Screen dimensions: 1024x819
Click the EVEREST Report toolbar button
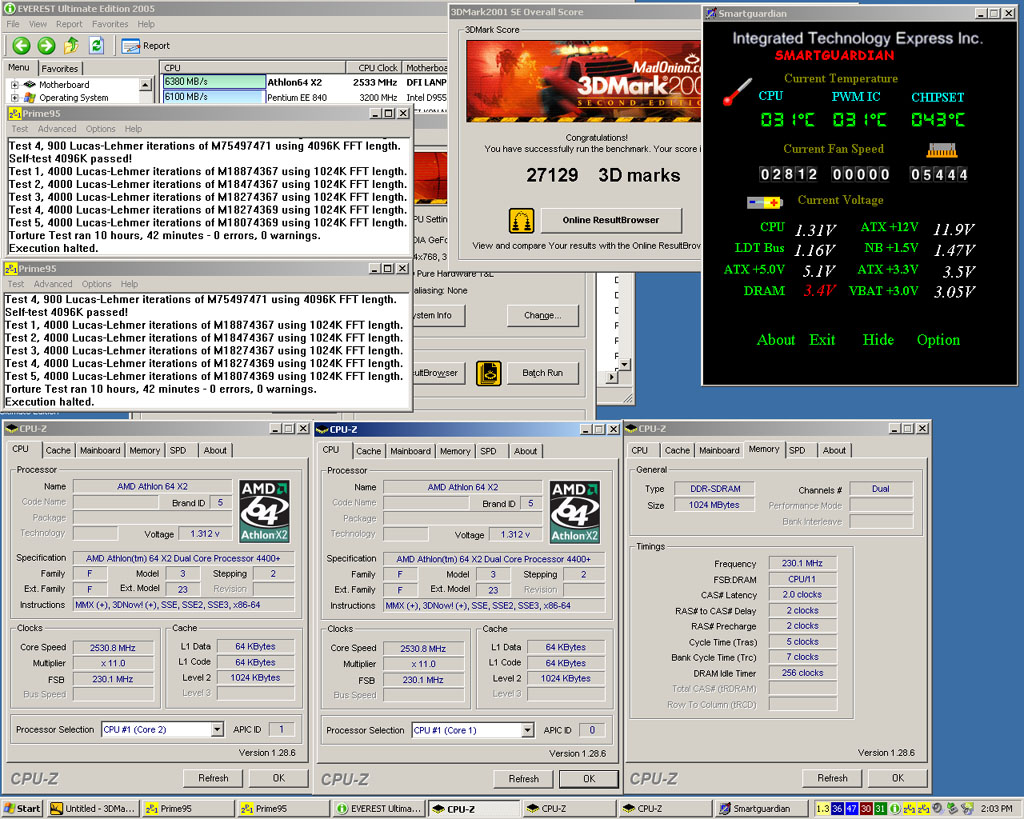[x=146, y=46]
